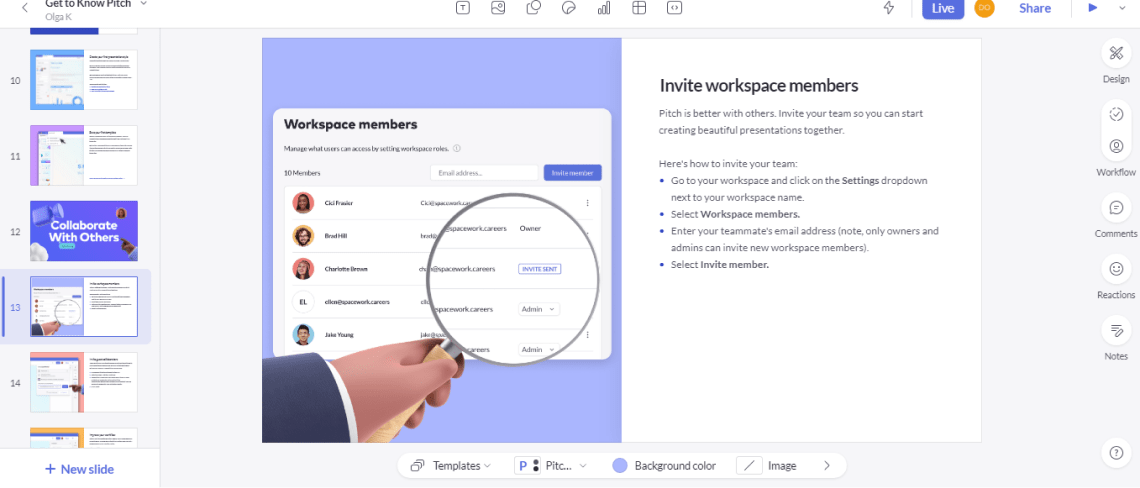Click the INVITE SENT badge
Viewport: 1140px width, 488px height.
[x=539, y=268]
